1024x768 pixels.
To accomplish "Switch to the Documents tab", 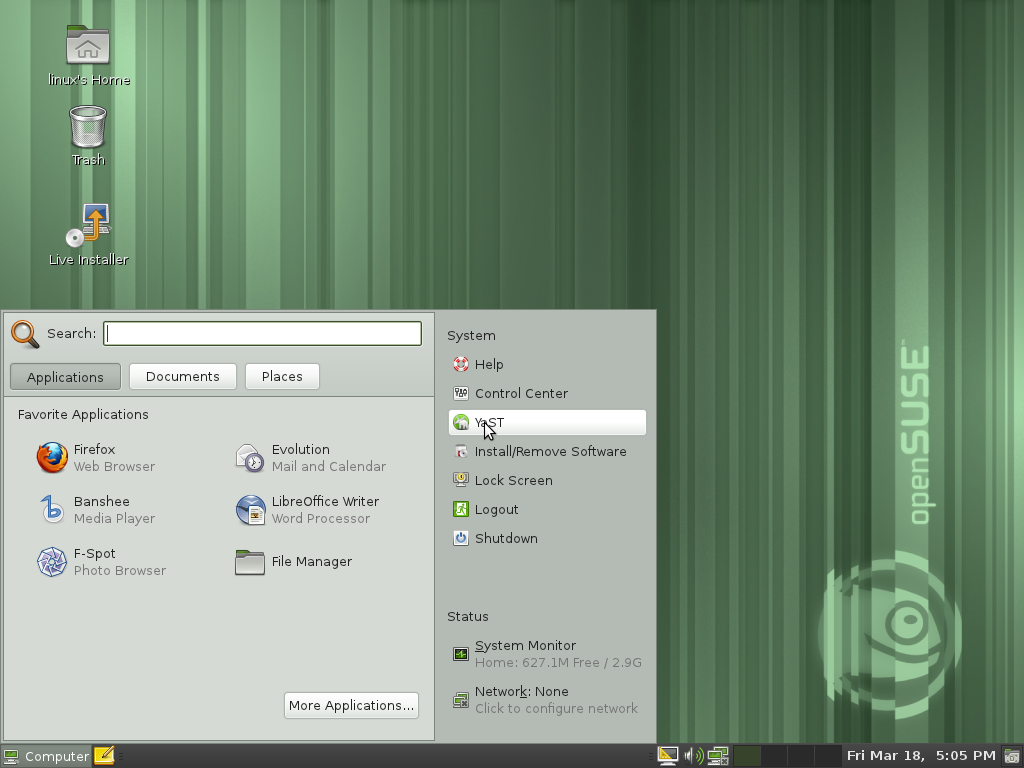I will click(x=182, y=377).
